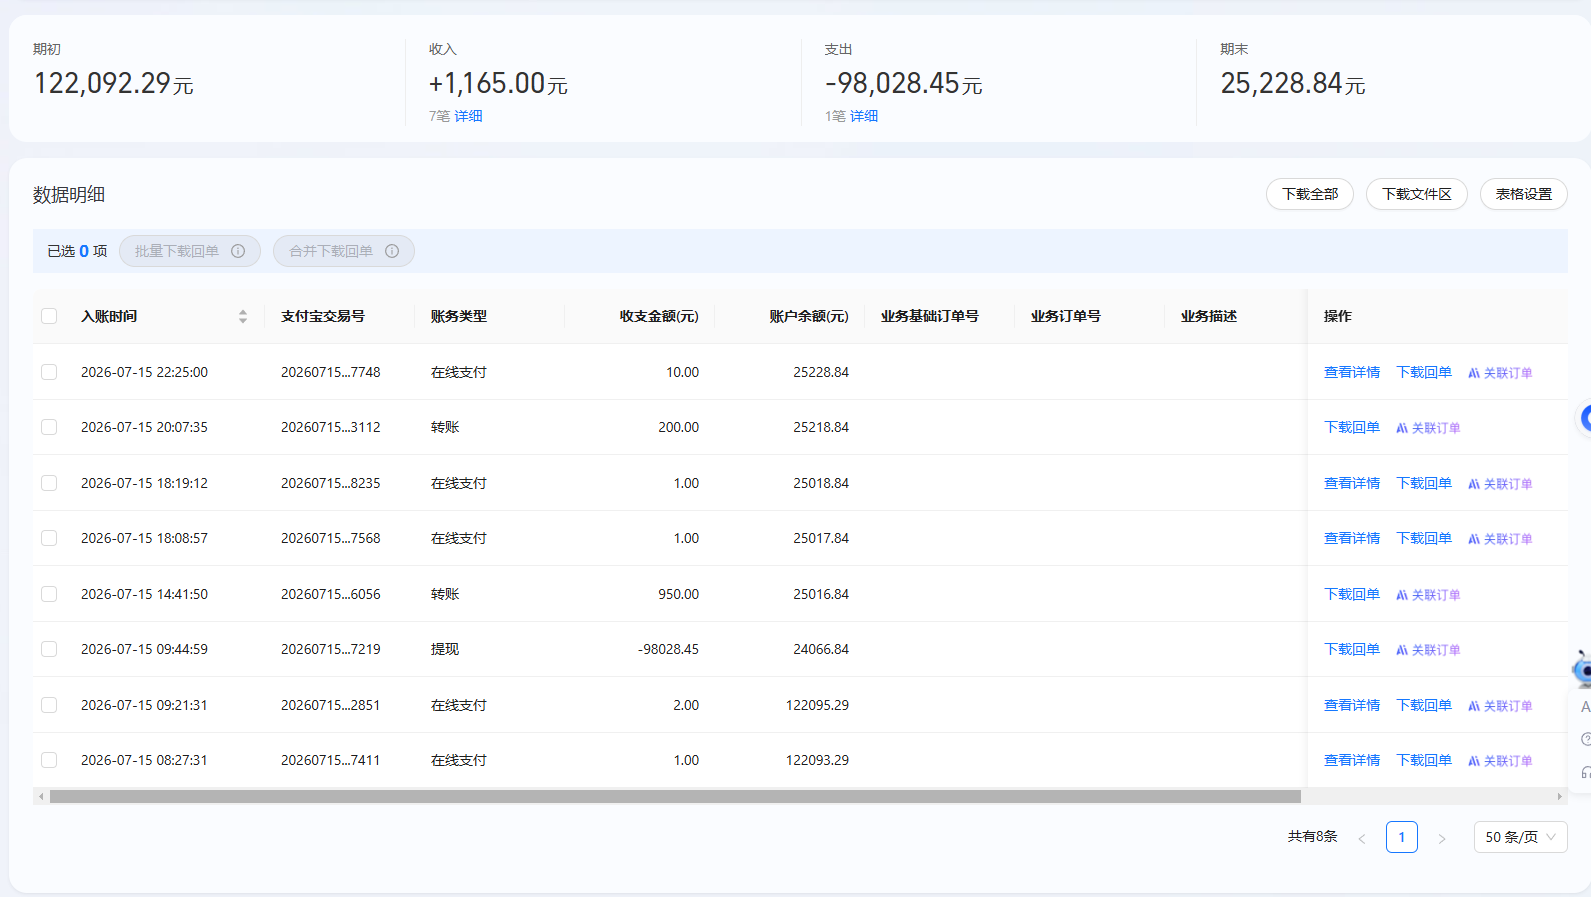Check the row dated 2026-07-15 09:21:31

coord(49,705)
